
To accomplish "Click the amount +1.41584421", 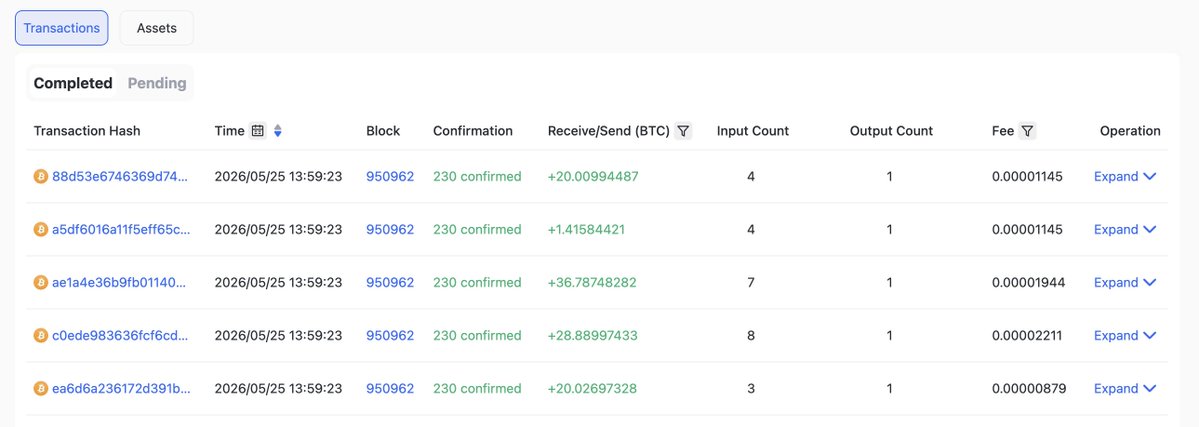I will pyautogui.click(x=586, y=230).
